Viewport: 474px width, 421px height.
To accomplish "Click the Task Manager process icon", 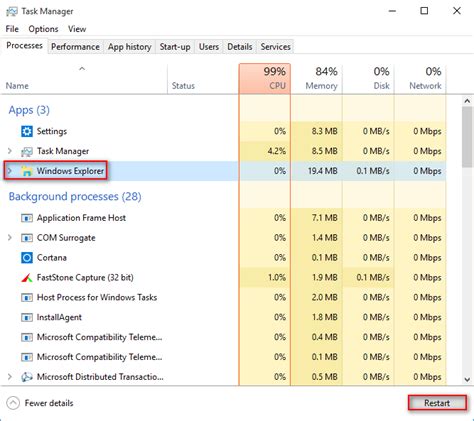I will pyautogui.click(x=27, y=151).
